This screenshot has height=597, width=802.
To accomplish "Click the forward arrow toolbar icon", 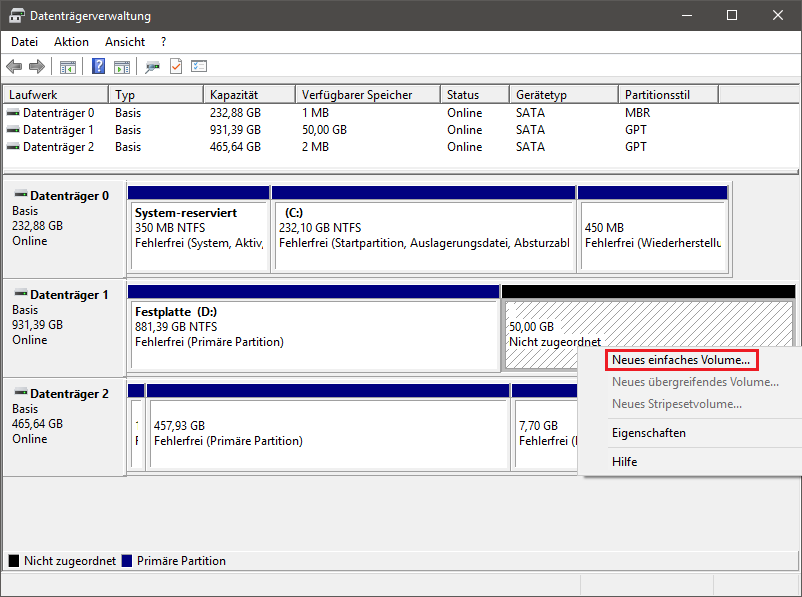I will pos(37,67).
